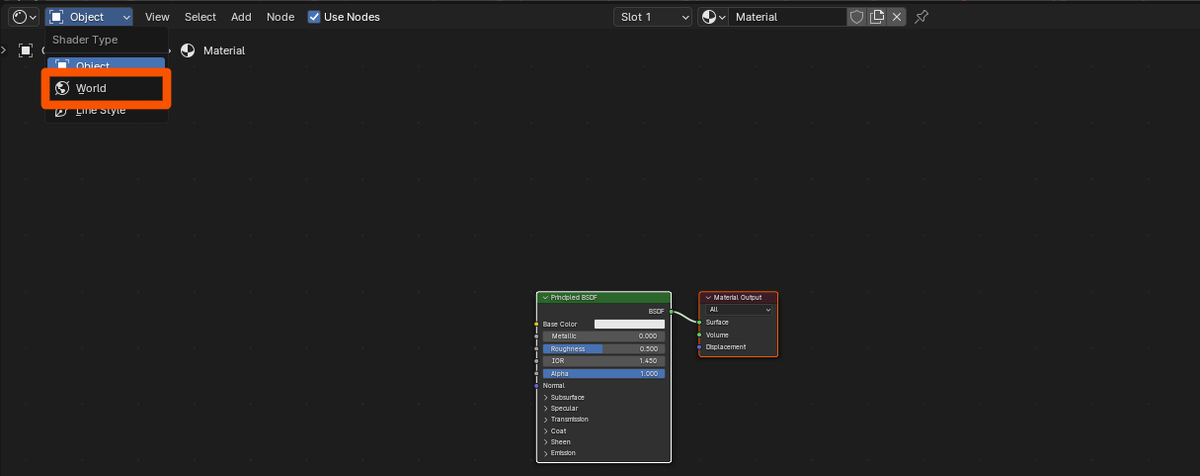Open the Object shader type dropdown
This screenshot has height=476, width=1200.
pyautogui.click(x=89, y=17)
